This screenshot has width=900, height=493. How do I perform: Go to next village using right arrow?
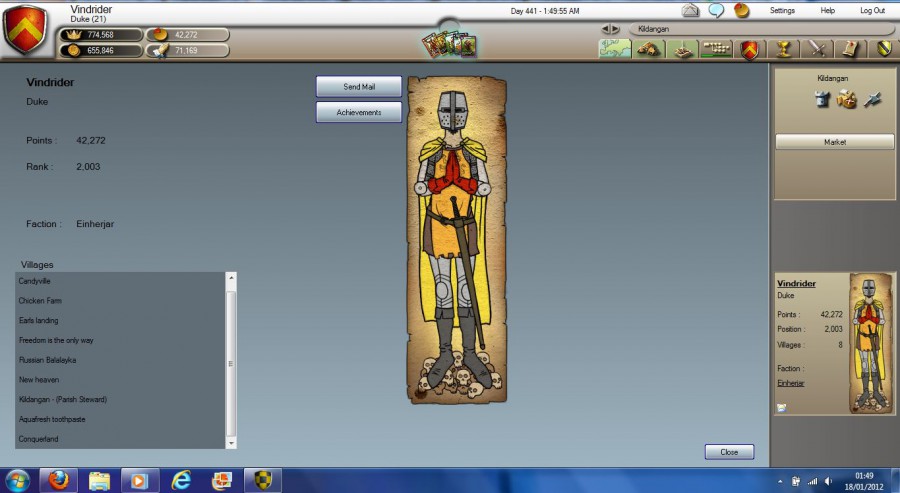click(616, 29)
